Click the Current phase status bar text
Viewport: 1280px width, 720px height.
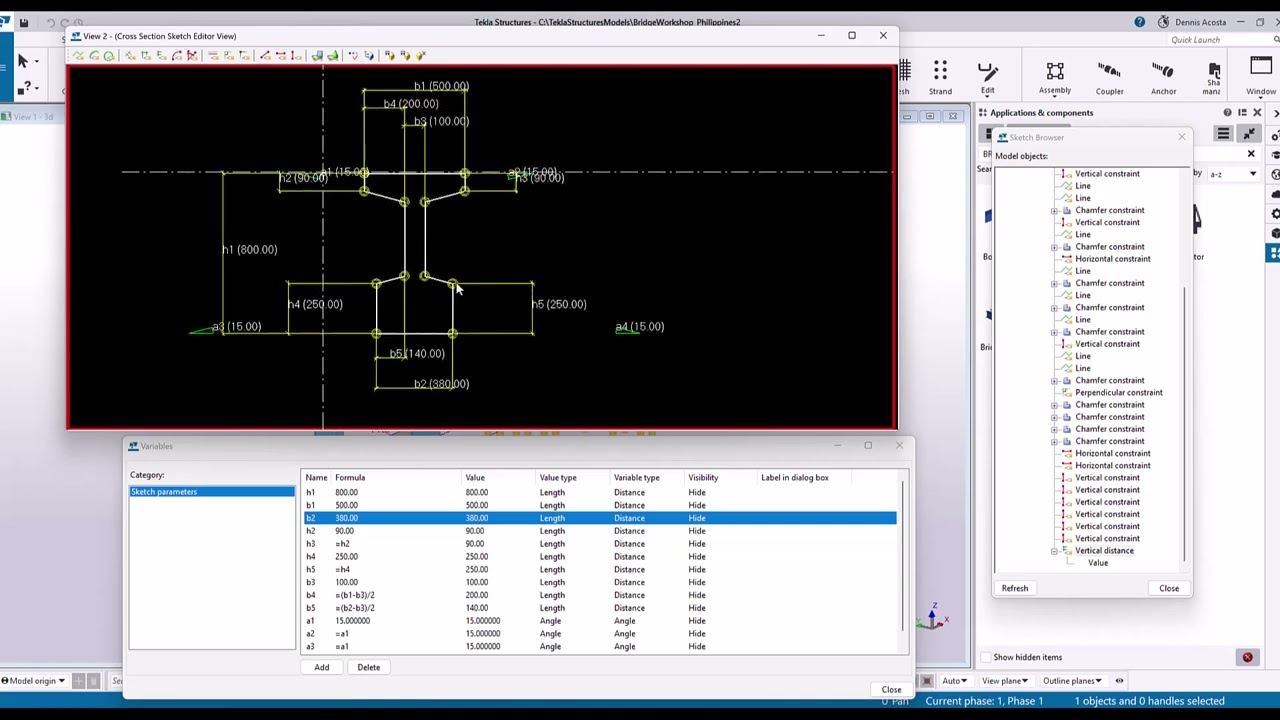(984, 701)
